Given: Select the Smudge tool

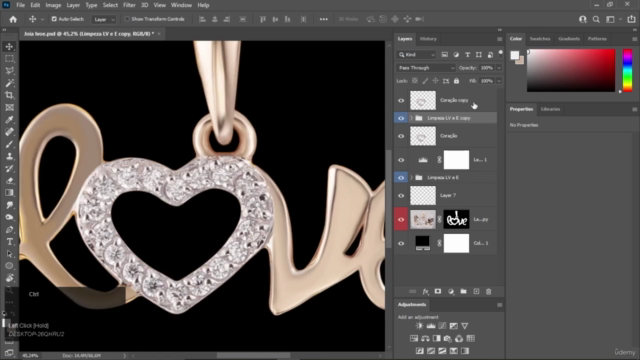Looking at the screenshot, I should click(x=9, y=205).
